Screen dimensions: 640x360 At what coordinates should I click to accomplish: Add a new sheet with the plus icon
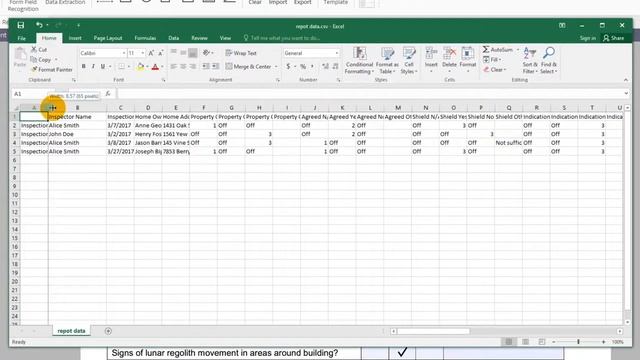(108, 331)
